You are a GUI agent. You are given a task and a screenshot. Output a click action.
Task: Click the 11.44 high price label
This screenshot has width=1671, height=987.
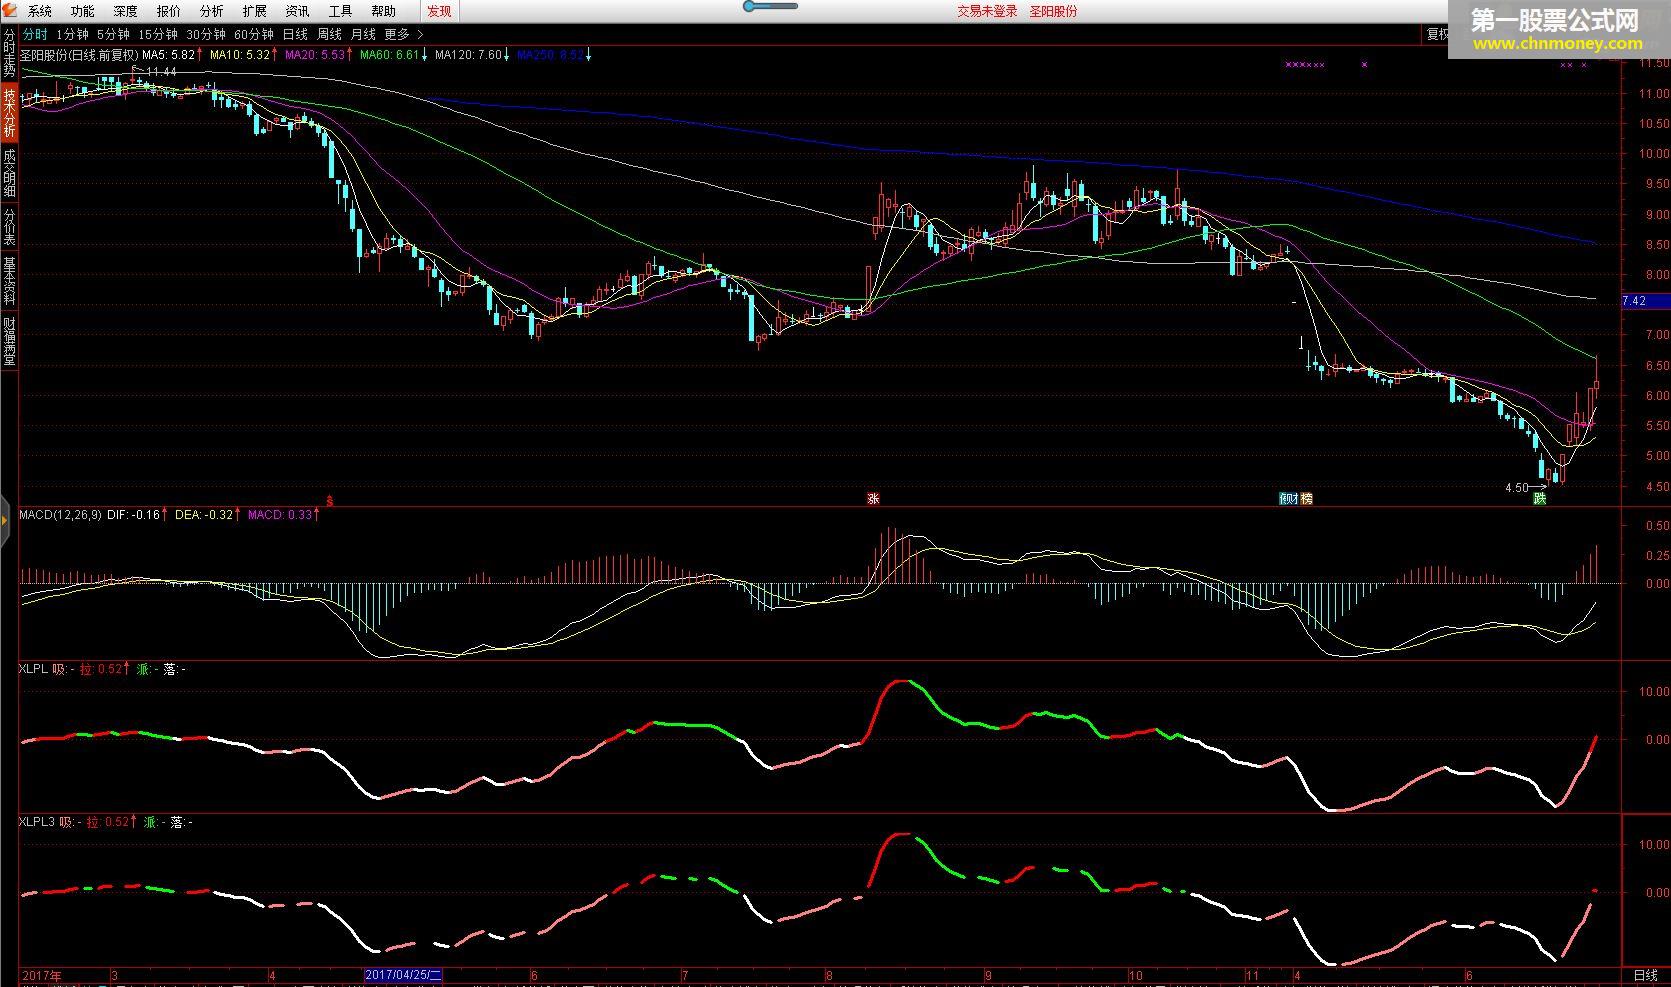[161, 72]
